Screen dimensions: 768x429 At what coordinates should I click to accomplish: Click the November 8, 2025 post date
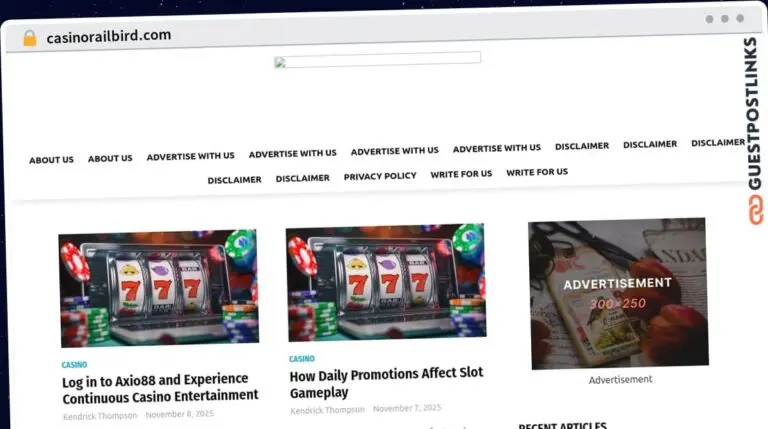pos(179,415)
